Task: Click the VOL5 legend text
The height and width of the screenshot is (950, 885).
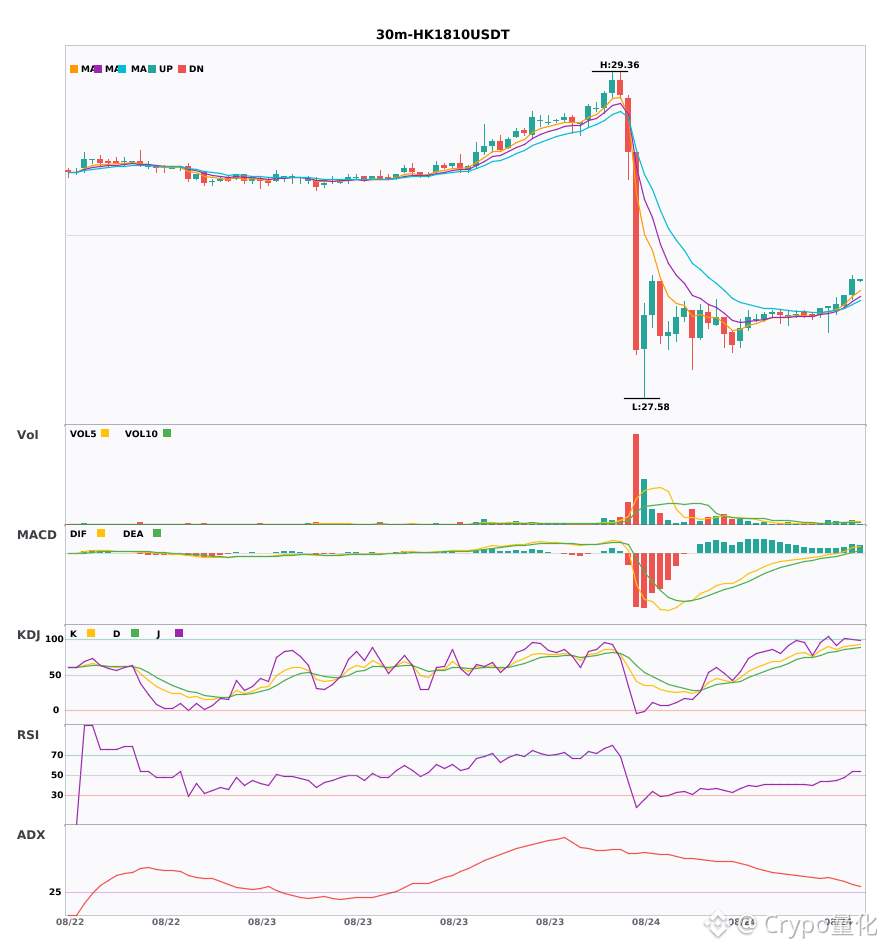Action: 83,434
